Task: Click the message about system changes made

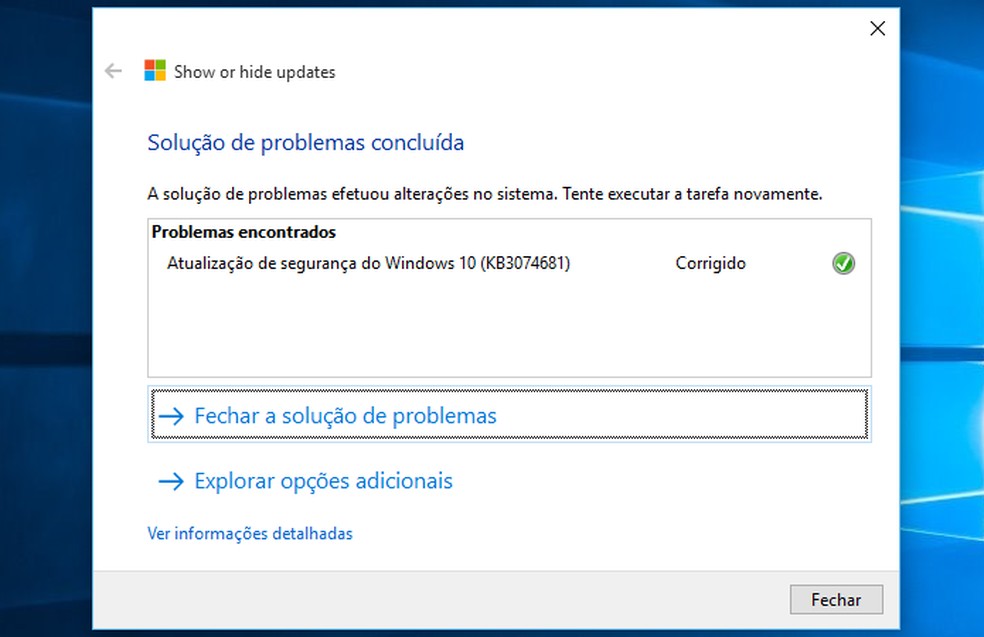Action: coord(484,194)
